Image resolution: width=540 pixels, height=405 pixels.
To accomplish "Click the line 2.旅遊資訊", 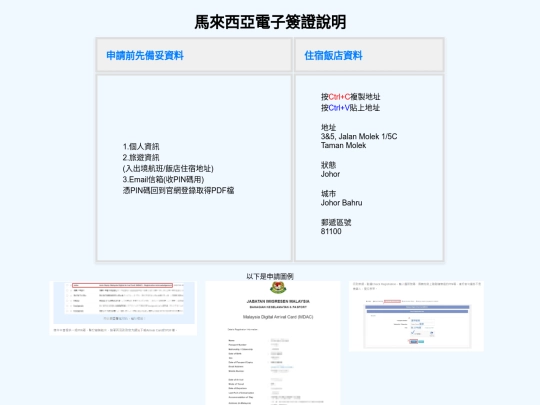I will 141,157.
